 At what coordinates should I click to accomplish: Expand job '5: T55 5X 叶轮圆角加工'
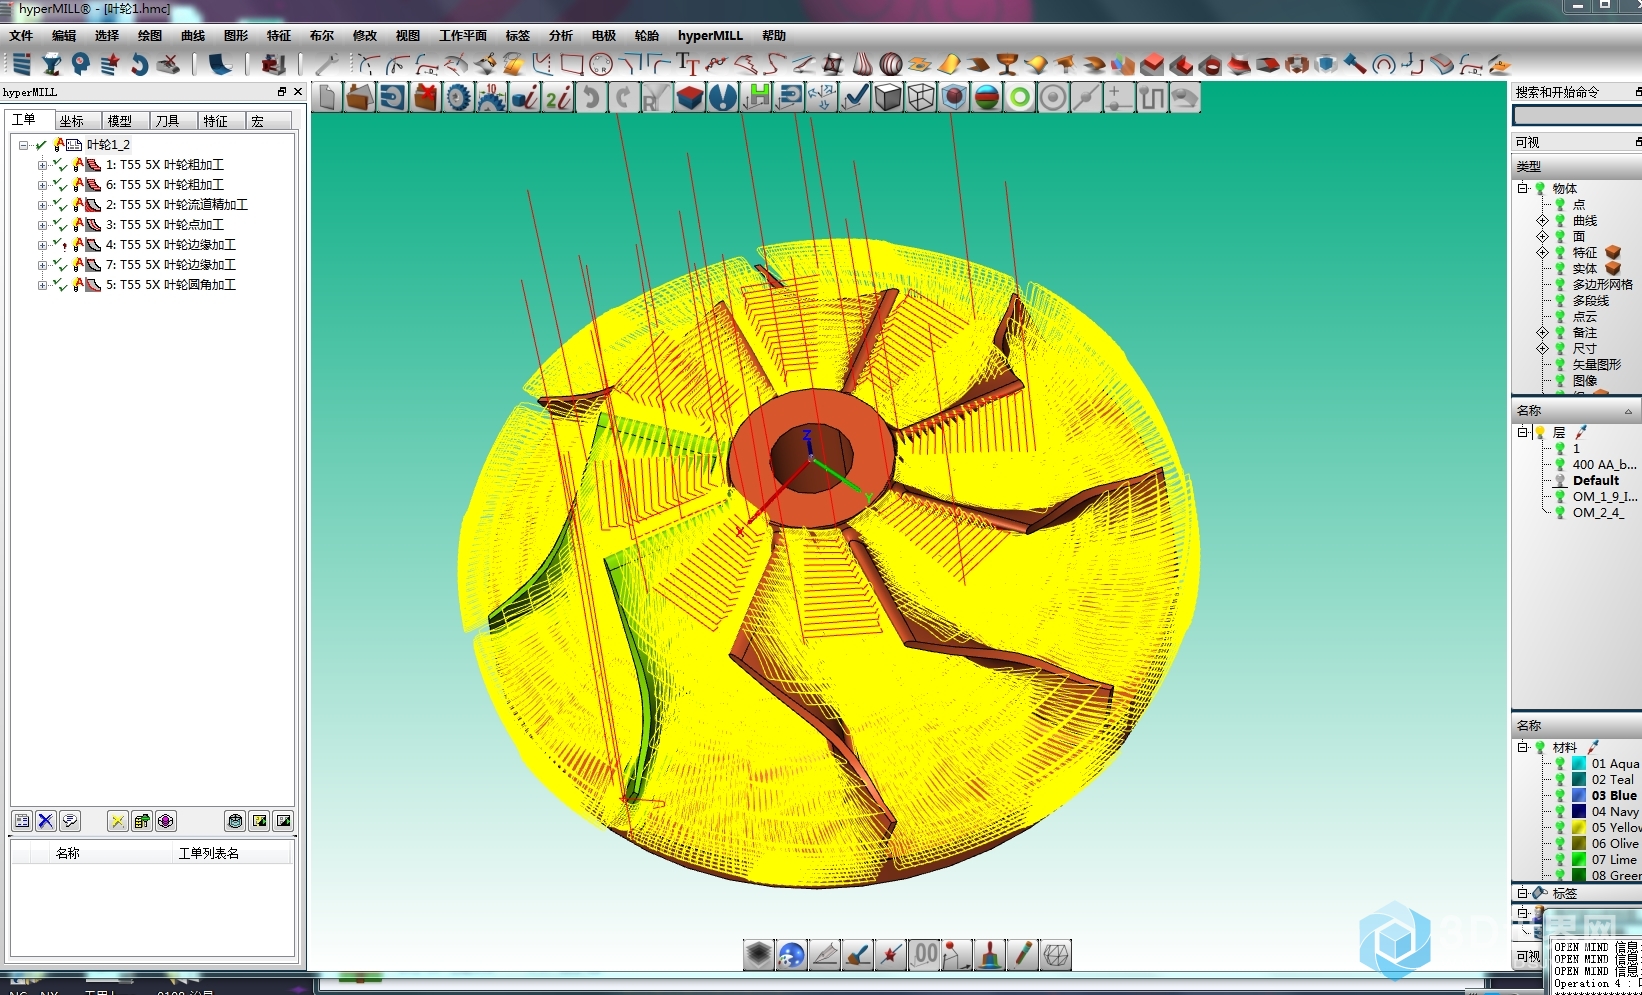coord(42,285)
